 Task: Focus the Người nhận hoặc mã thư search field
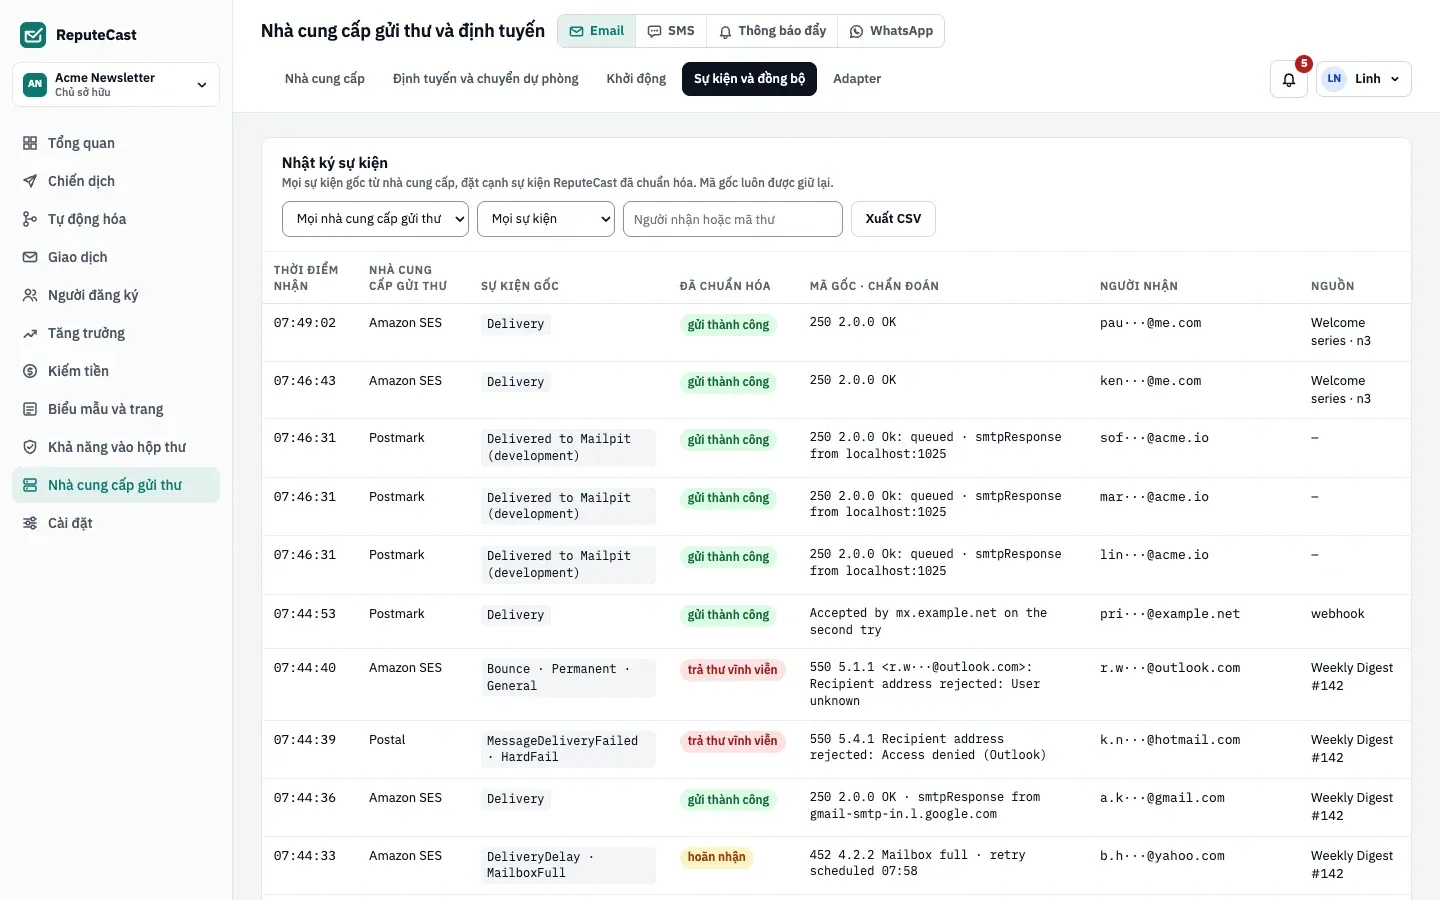733,219
